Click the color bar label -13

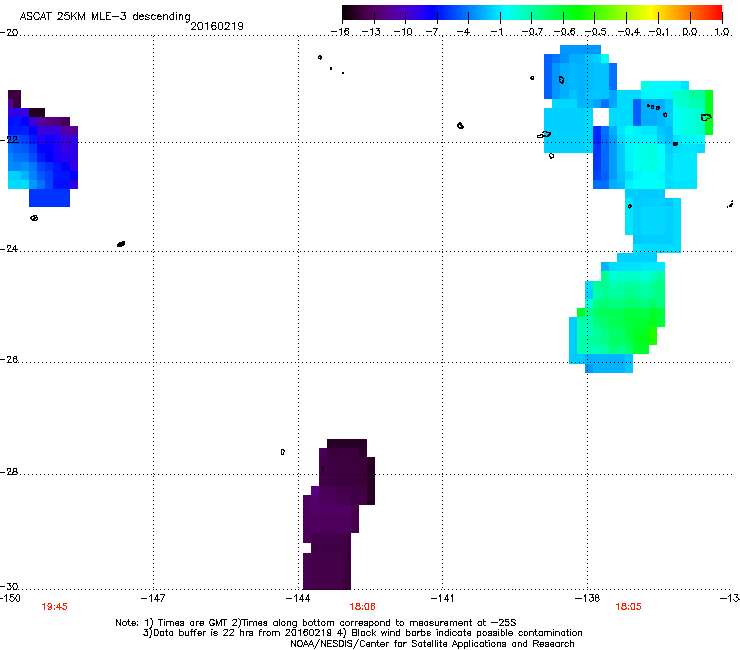tap(371, 32)
